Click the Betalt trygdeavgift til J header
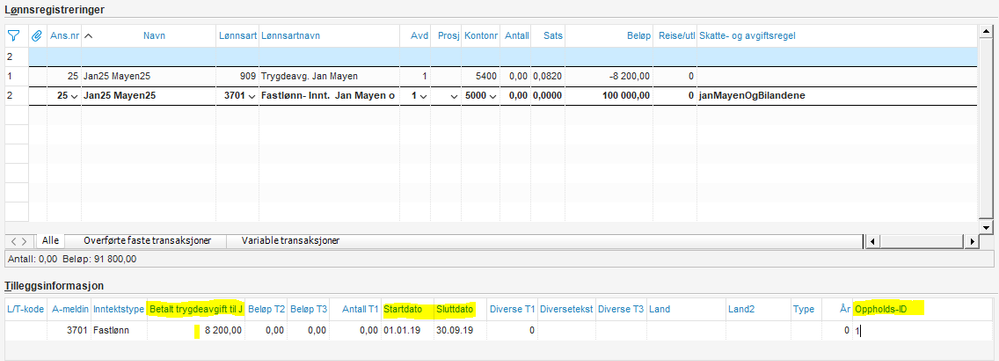 tap(196, 309)
